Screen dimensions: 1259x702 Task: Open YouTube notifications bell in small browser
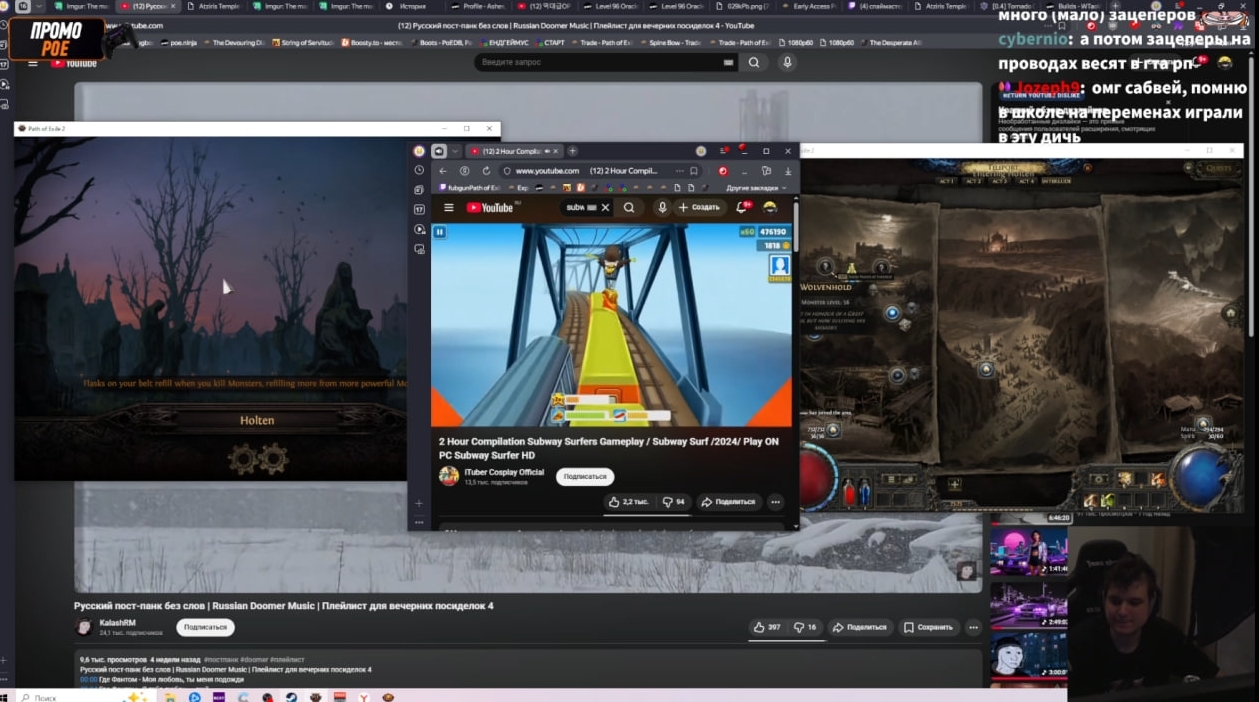[742, 208]
